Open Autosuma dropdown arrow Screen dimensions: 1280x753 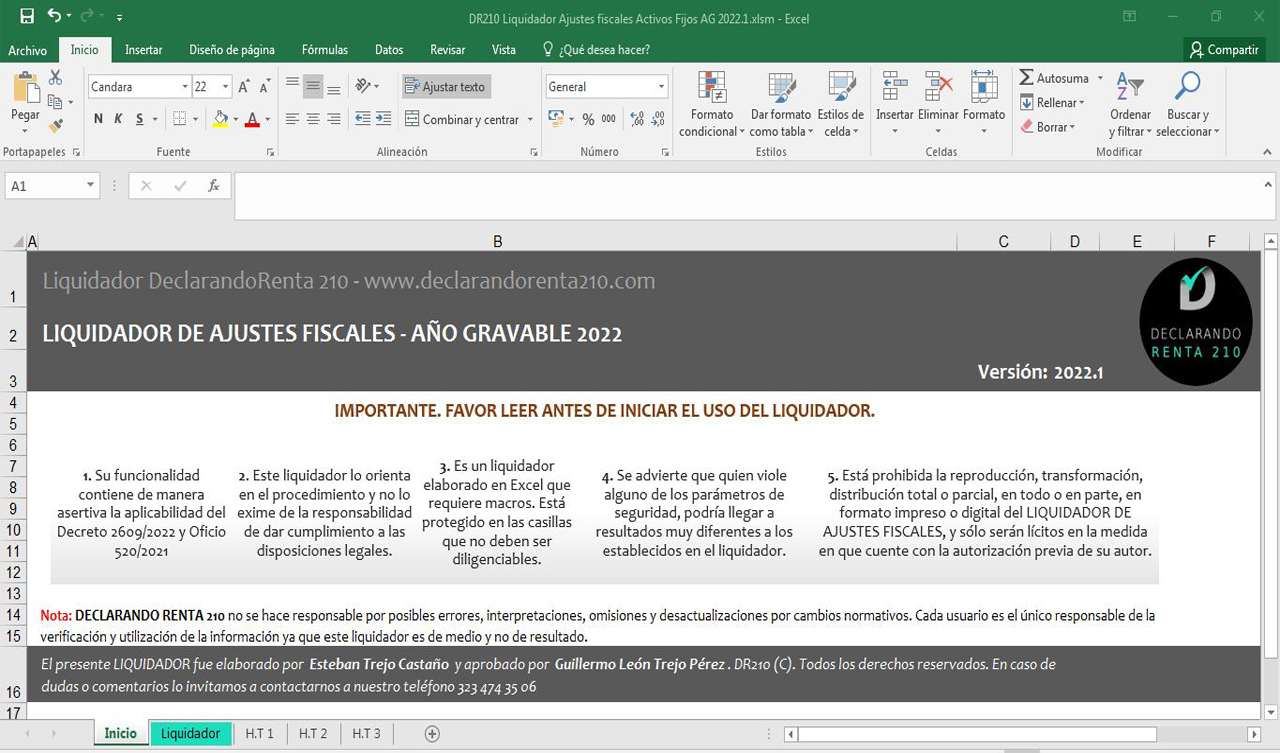(1100, 78)
